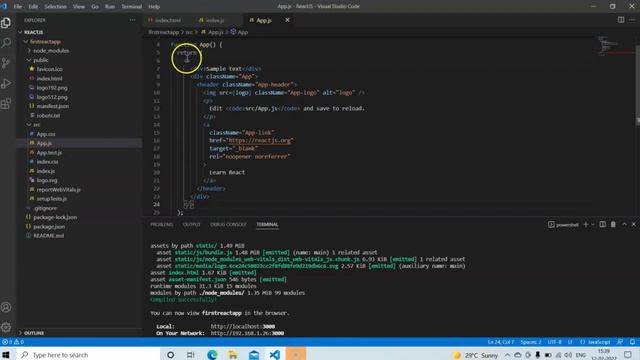Click the Windows taskbar search box
This screenshot has width=640, height=360.
pyautogui.click(x=88, y=355)
